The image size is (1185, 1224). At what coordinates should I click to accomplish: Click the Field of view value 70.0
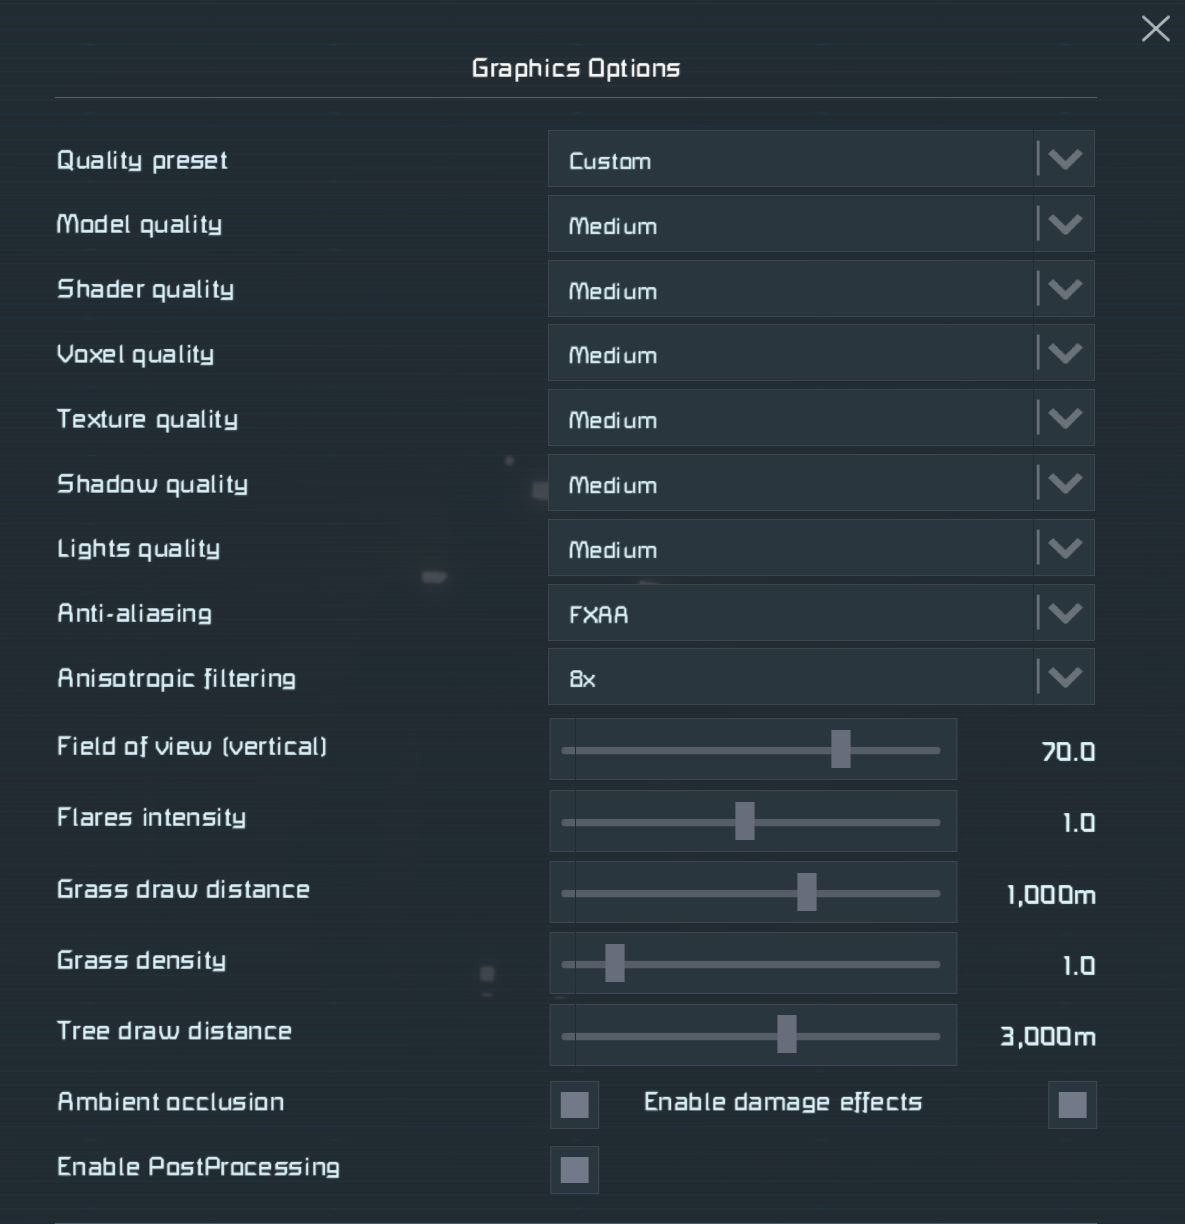[x=1067, y=751]
